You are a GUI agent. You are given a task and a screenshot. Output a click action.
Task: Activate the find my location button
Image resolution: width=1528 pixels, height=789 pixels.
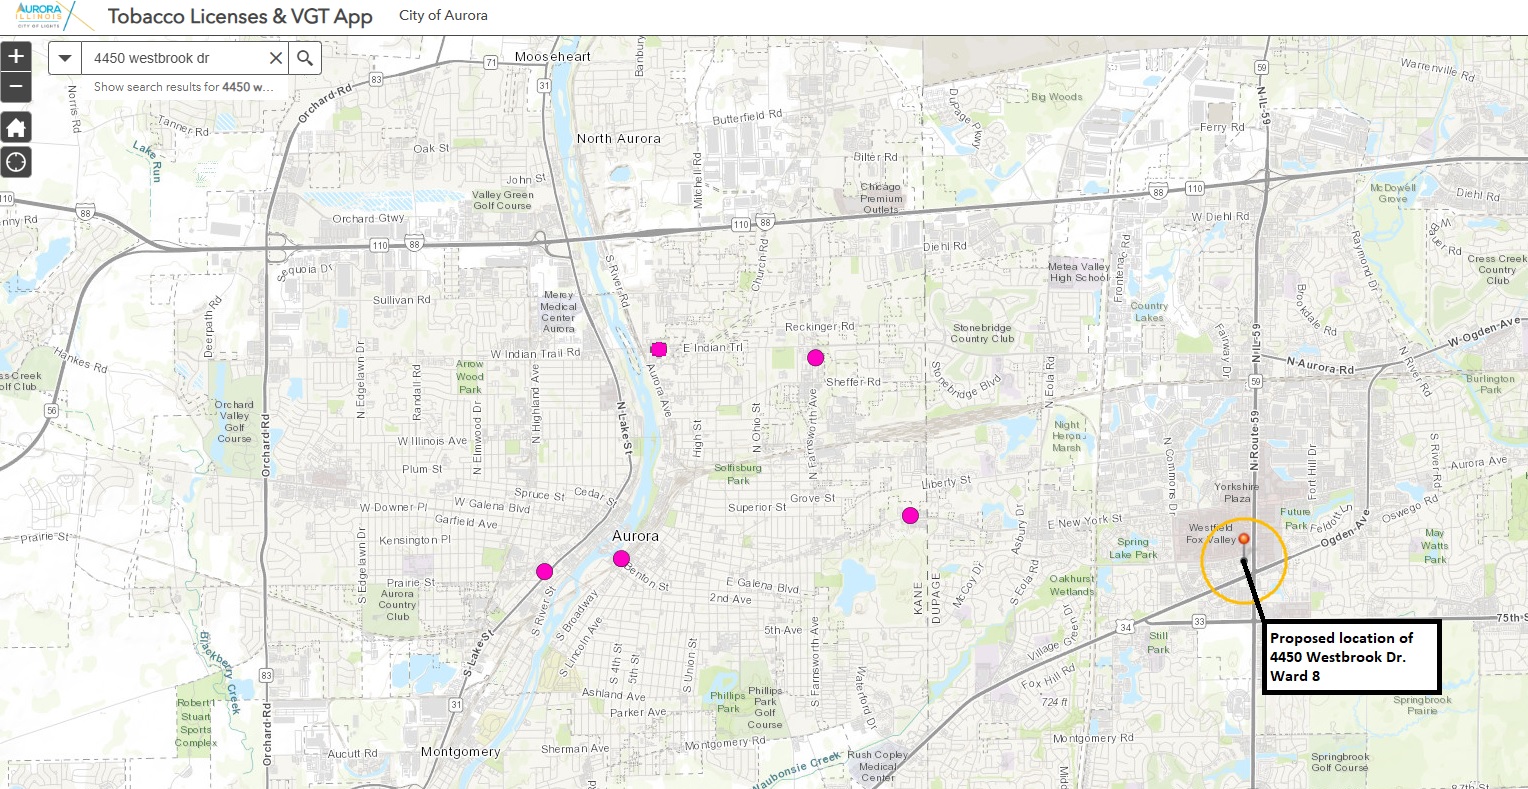(x=16, y=161)
